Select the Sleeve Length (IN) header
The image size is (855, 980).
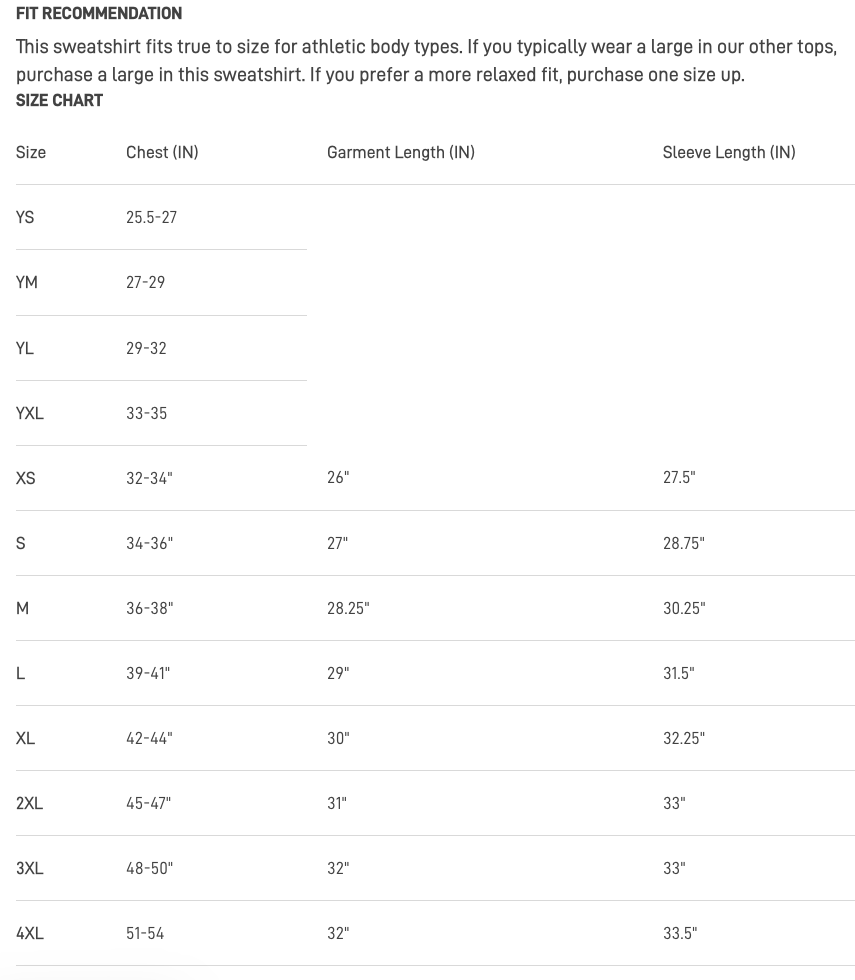tap(729, 152)
